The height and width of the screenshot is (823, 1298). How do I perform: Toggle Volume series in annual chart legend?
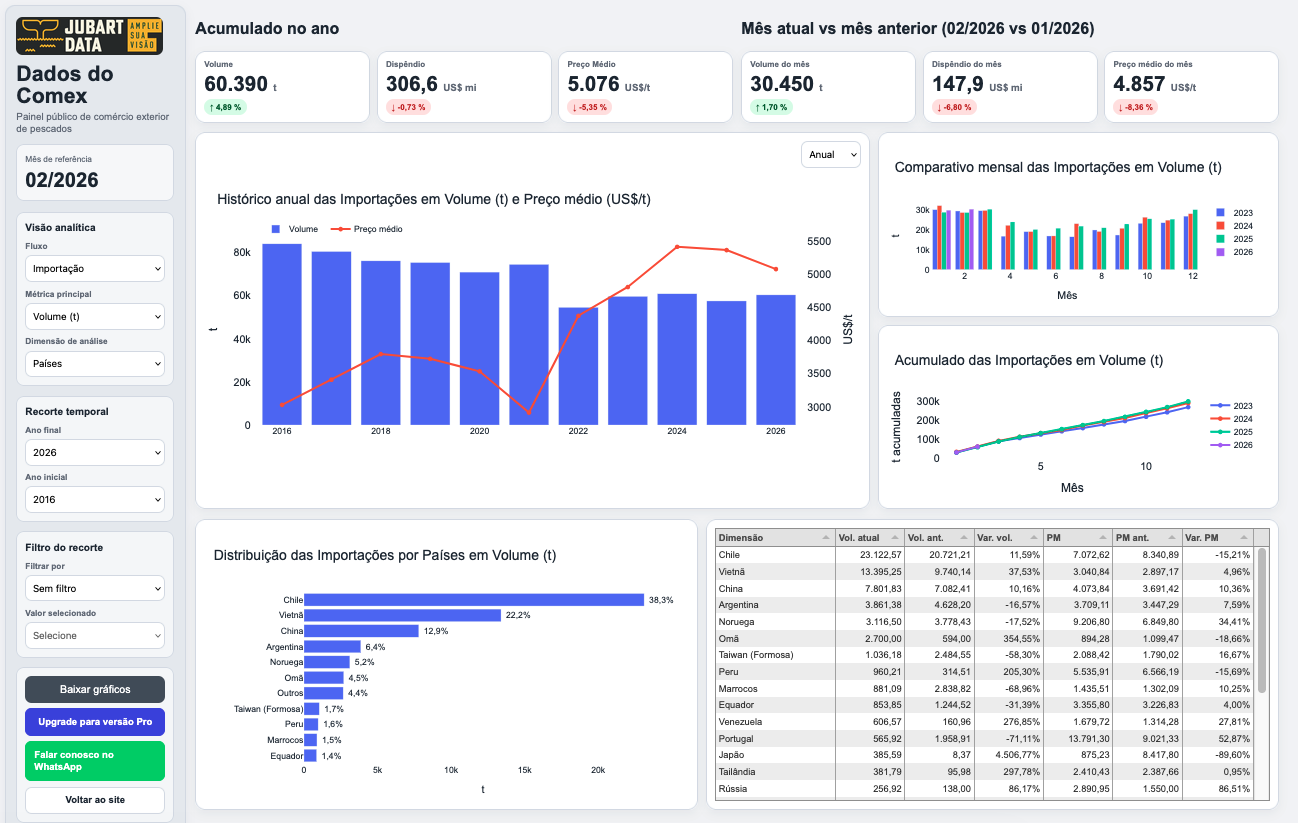294,229
